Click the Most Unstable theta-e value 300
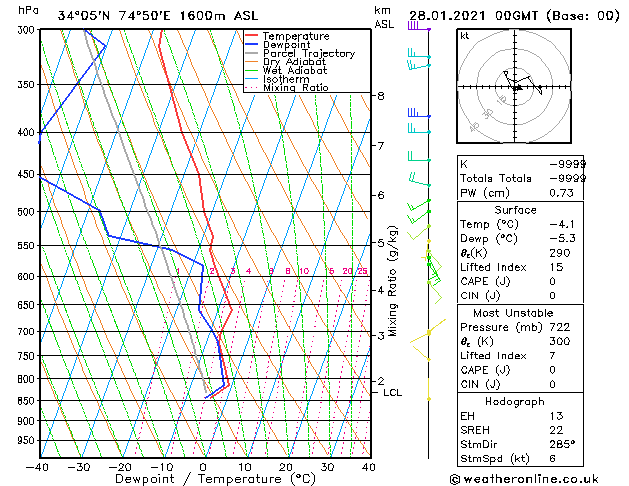 coord(560,341)
